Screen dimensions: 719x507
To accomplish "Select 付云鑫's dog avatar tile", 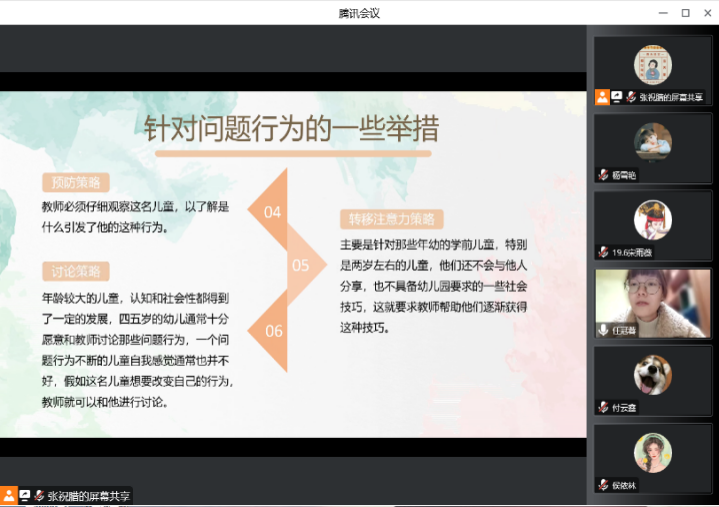I will click(x=653, y=374).
